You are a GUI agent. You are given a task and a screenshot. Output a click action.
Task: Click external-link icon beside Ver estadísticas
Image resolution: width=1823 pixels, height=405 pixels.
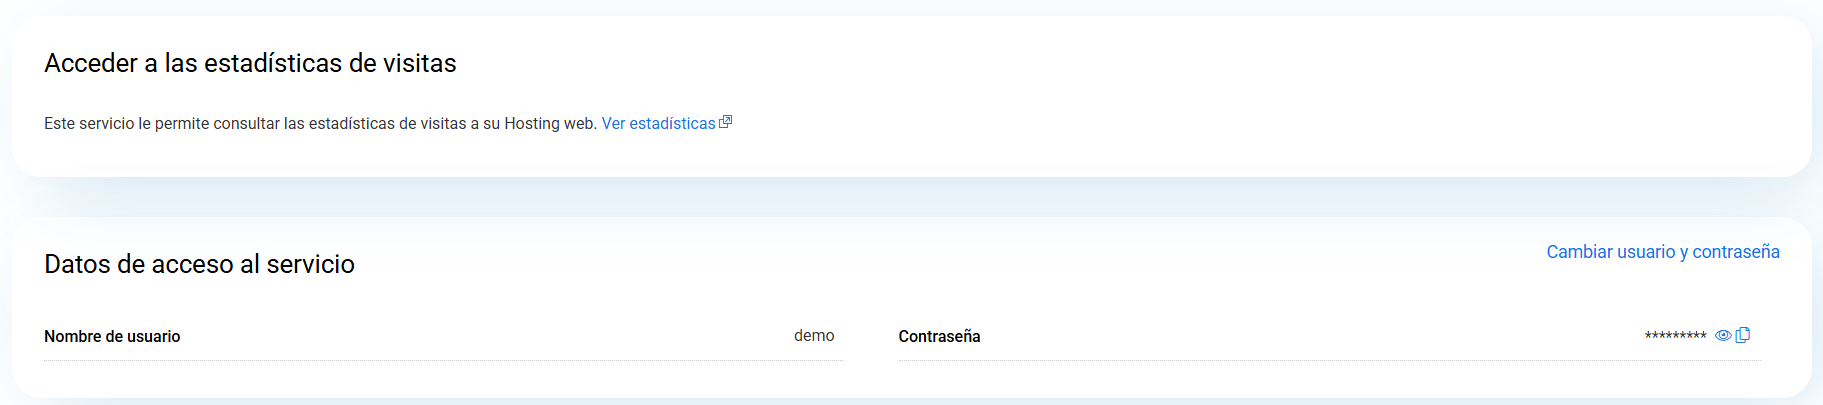coord(726,122)
